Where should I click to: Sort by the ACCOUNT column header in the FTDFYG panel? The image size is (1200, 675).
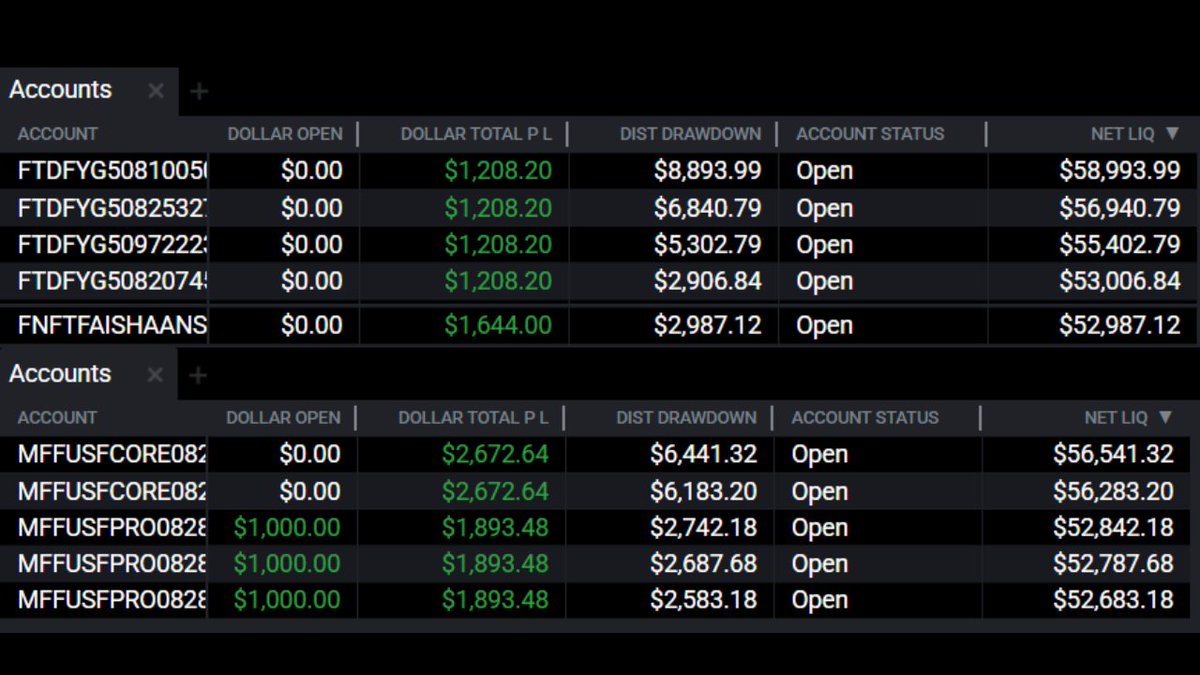[58, 134]
